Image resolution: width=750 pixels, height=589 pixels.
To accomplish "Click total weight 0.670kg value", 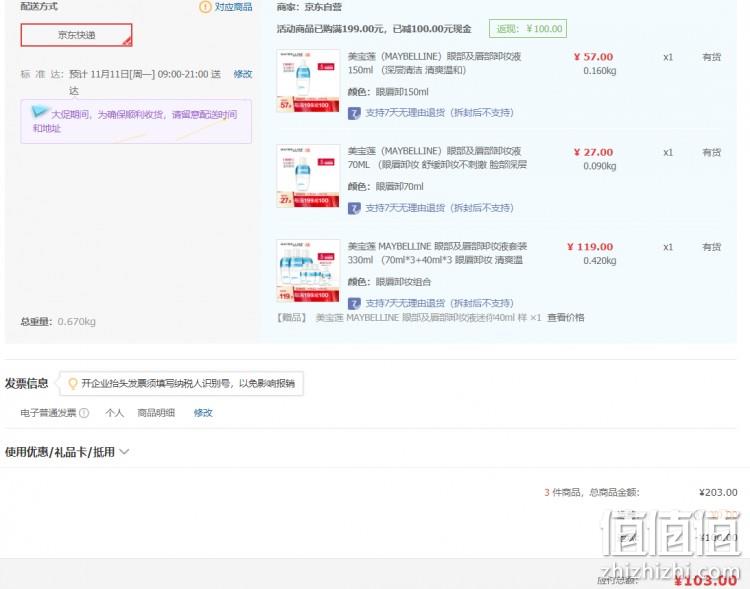I will (77, 322).
